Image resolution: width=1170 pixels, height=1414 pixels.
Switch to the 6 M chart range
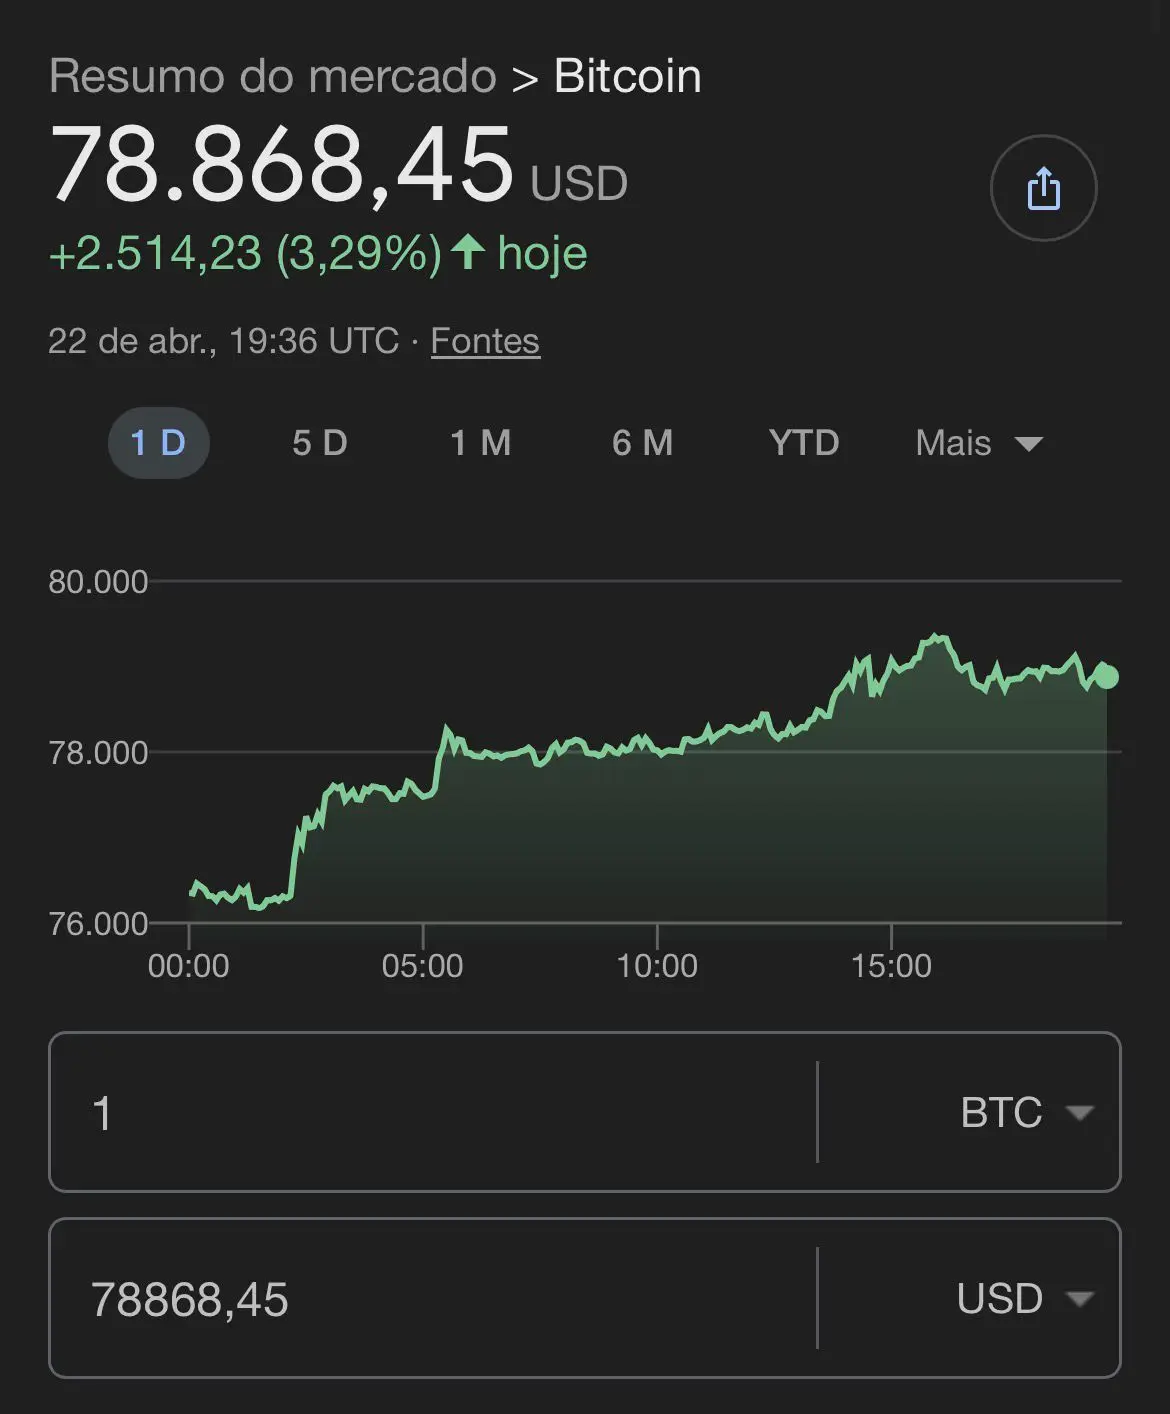point(642,443)
